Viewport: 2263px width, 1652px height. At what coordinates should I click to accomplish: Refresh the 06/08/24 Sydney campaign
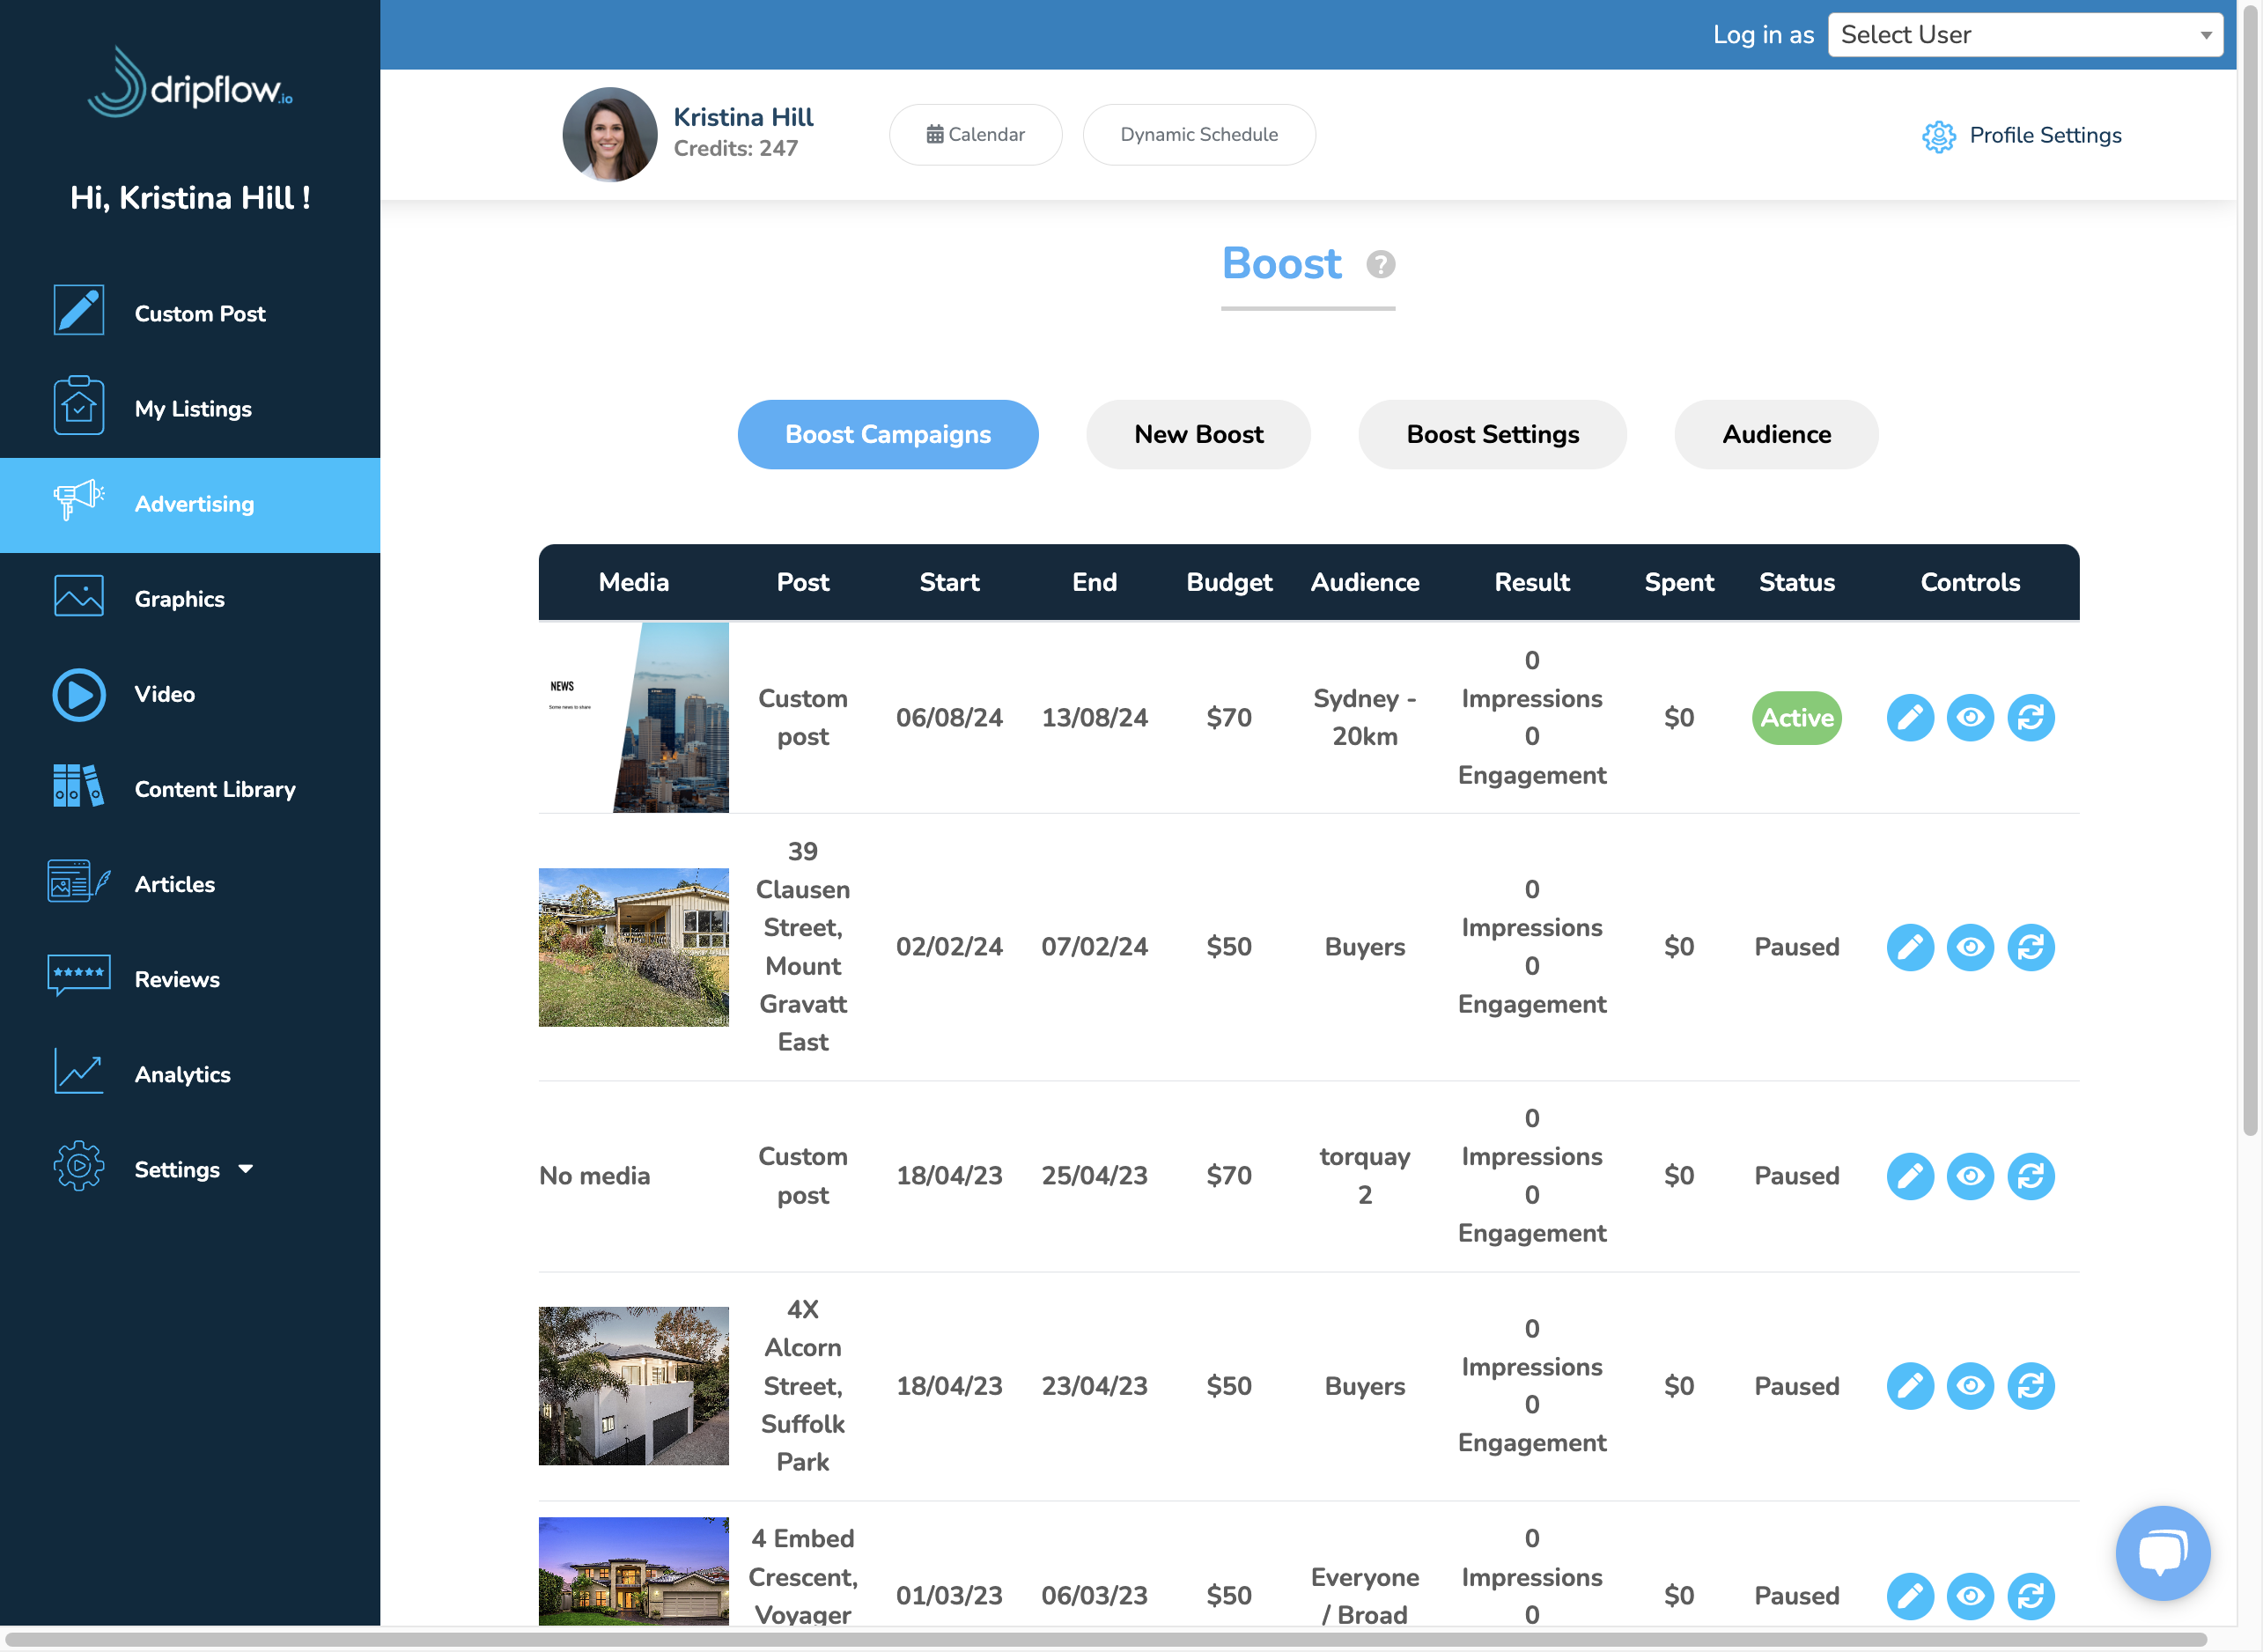point(2030,718)
